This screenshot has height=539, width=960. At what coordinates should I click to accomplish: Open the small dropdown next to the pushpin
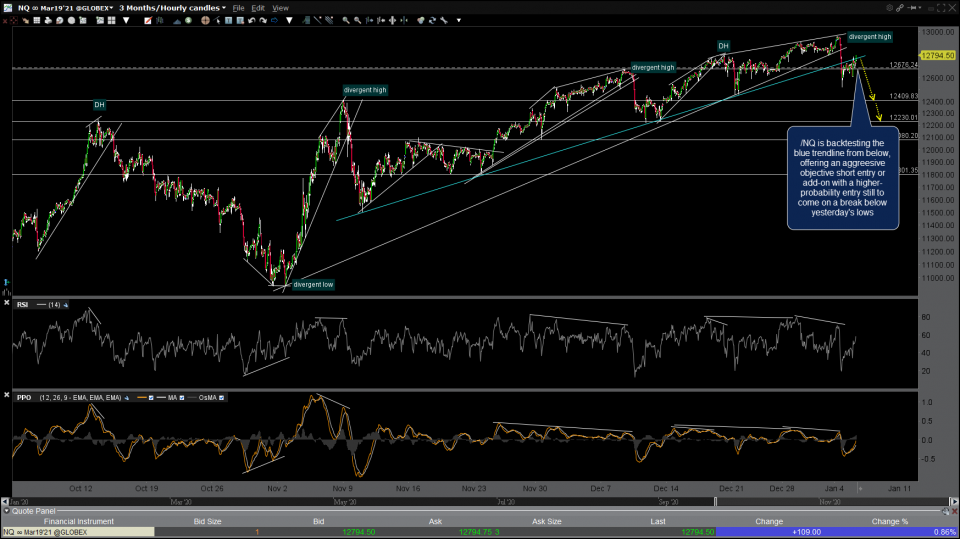(920, 7)
